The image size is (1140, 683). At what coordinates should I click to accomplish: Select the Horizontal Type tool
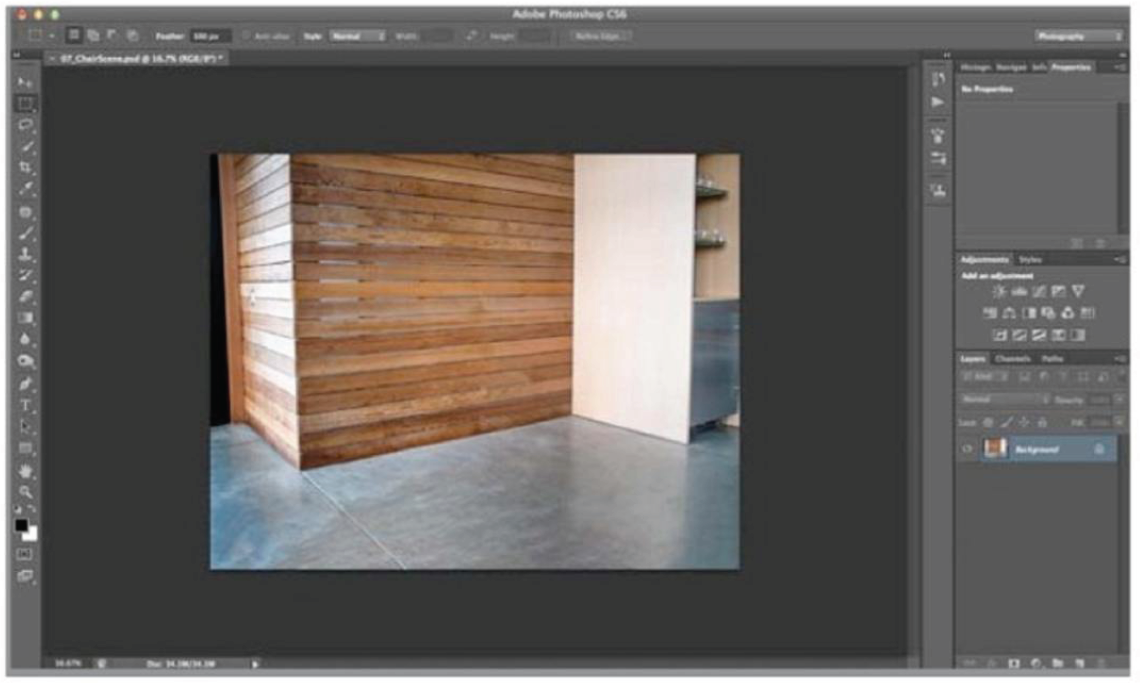point(25,405)
